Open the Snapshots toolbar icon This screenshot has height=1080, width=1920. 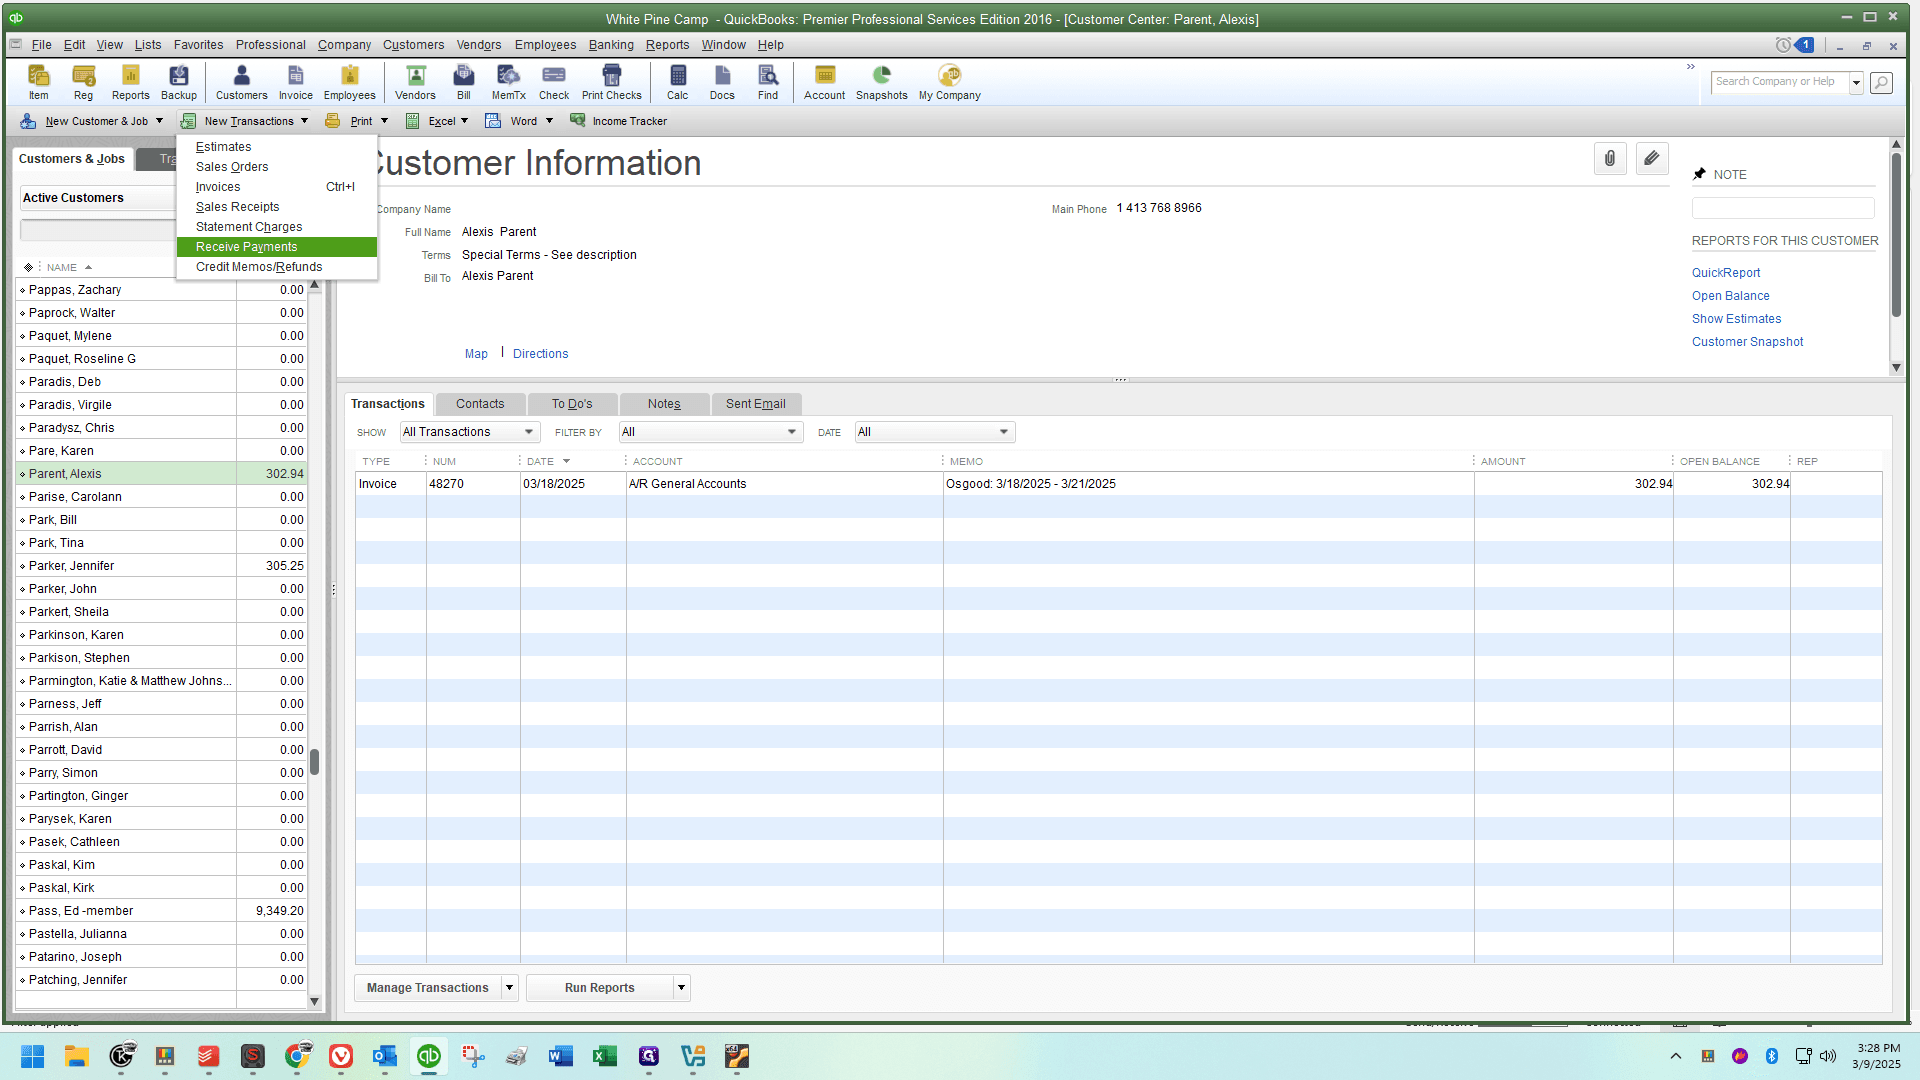[x=882, y=82]
